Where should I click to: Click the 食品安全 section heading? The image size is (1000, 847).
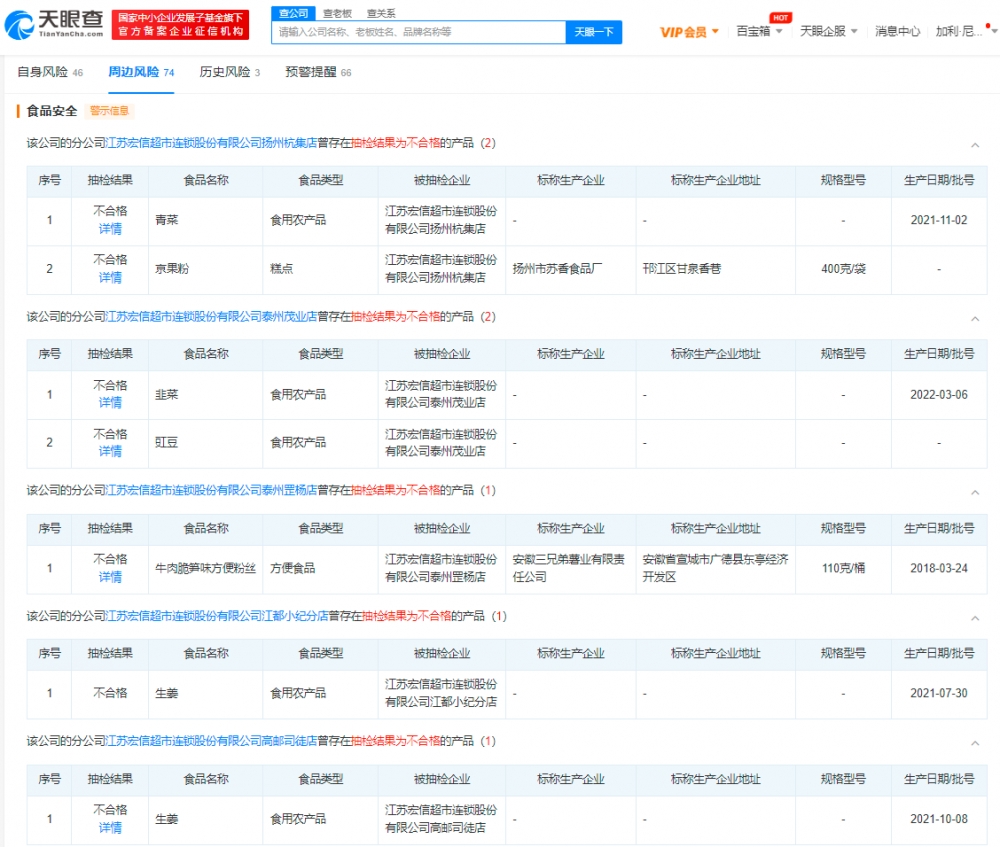tap(52, 111)
